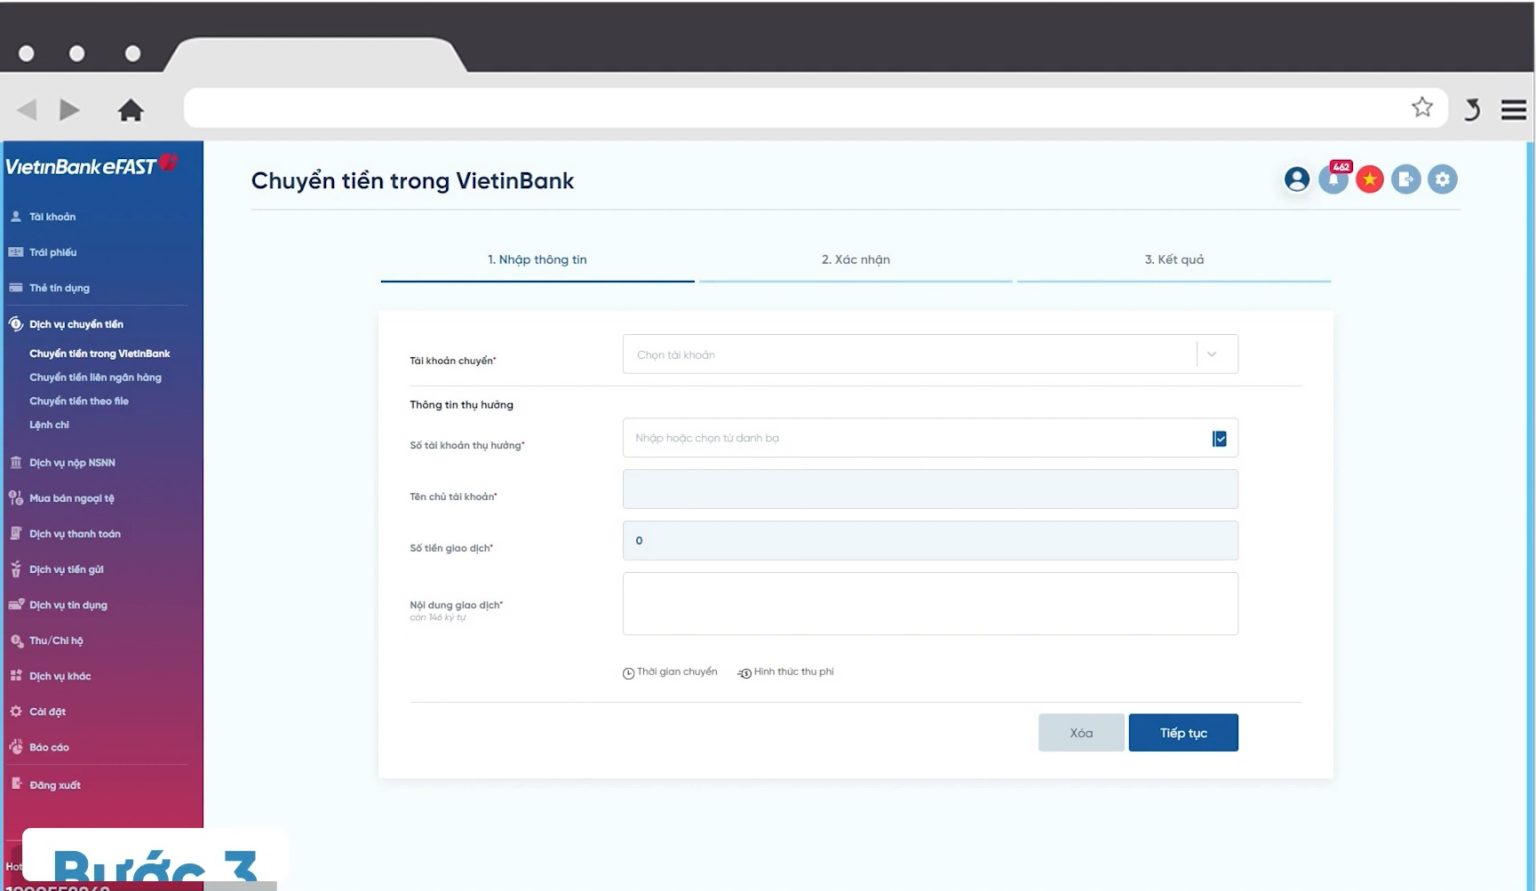Open the Lệnh chi menu item

pyautogui.click(x=48, y=424)
